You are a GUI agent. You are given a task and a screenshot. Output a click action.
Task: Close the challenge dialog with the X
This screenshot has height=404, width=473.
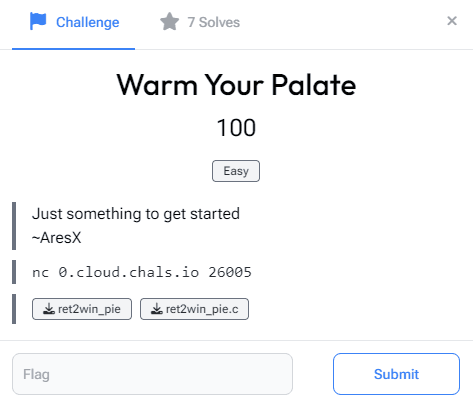pyautogui.click(x=452, y=21)
